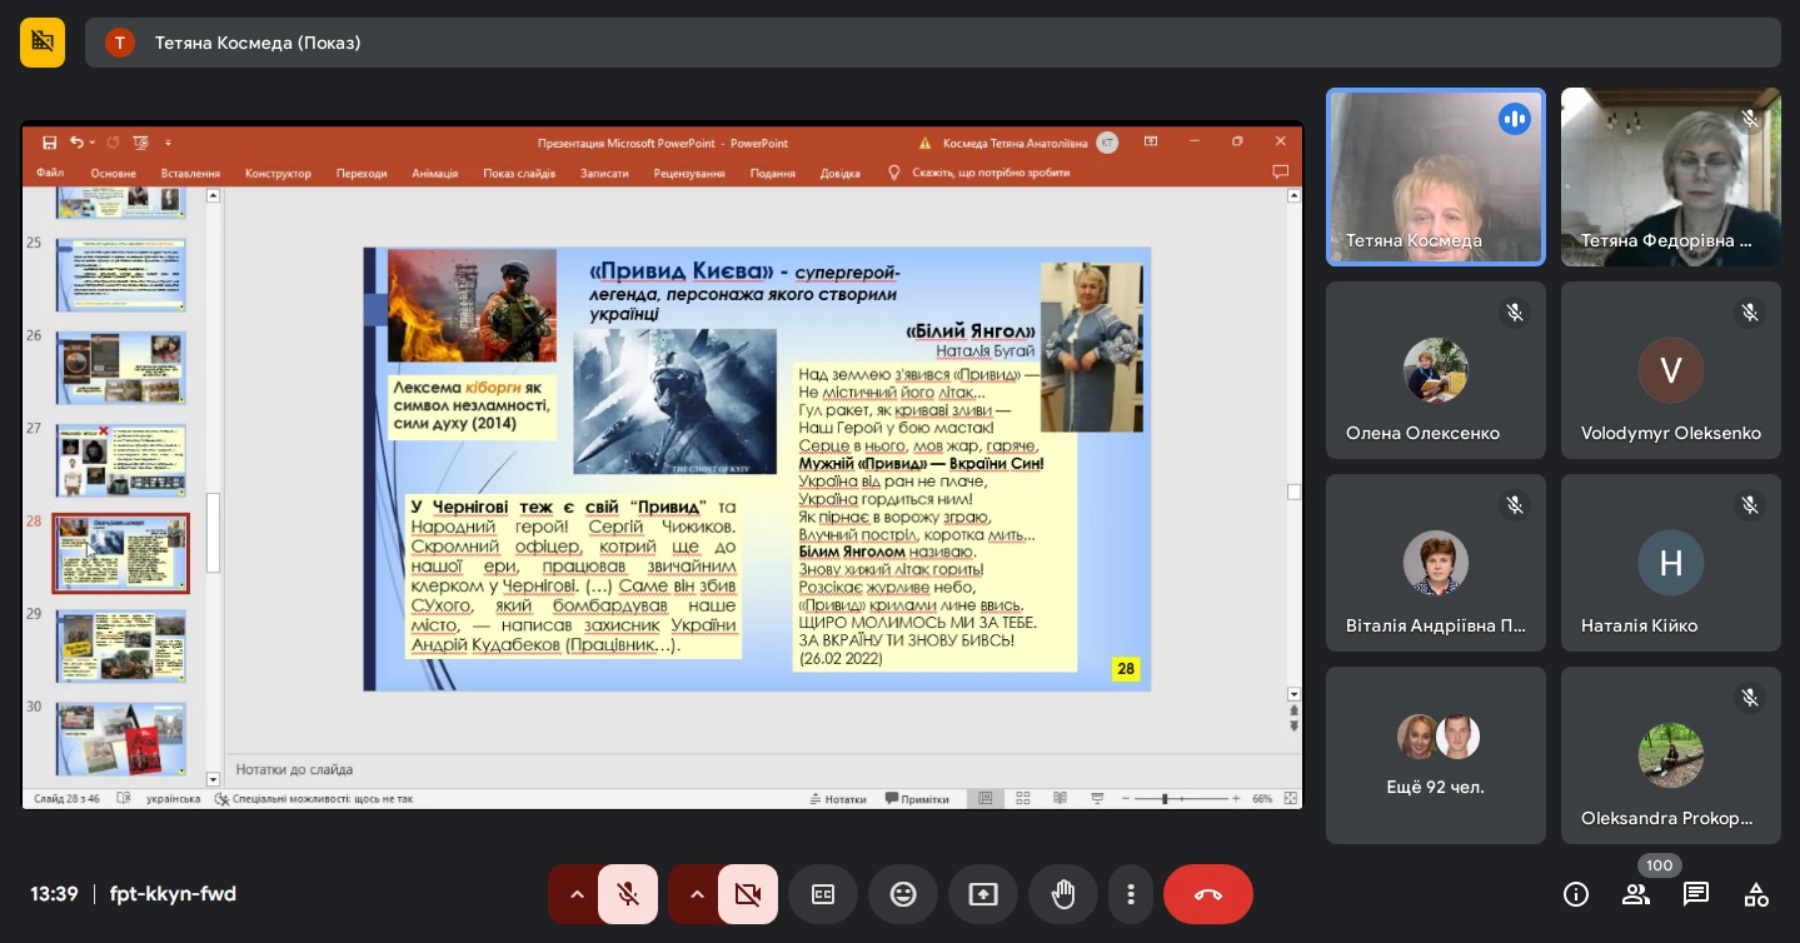Select Олена Олексенко participant tile
The height and width of the screenshot is (943, 1800).
click(x=1436, y=370)
